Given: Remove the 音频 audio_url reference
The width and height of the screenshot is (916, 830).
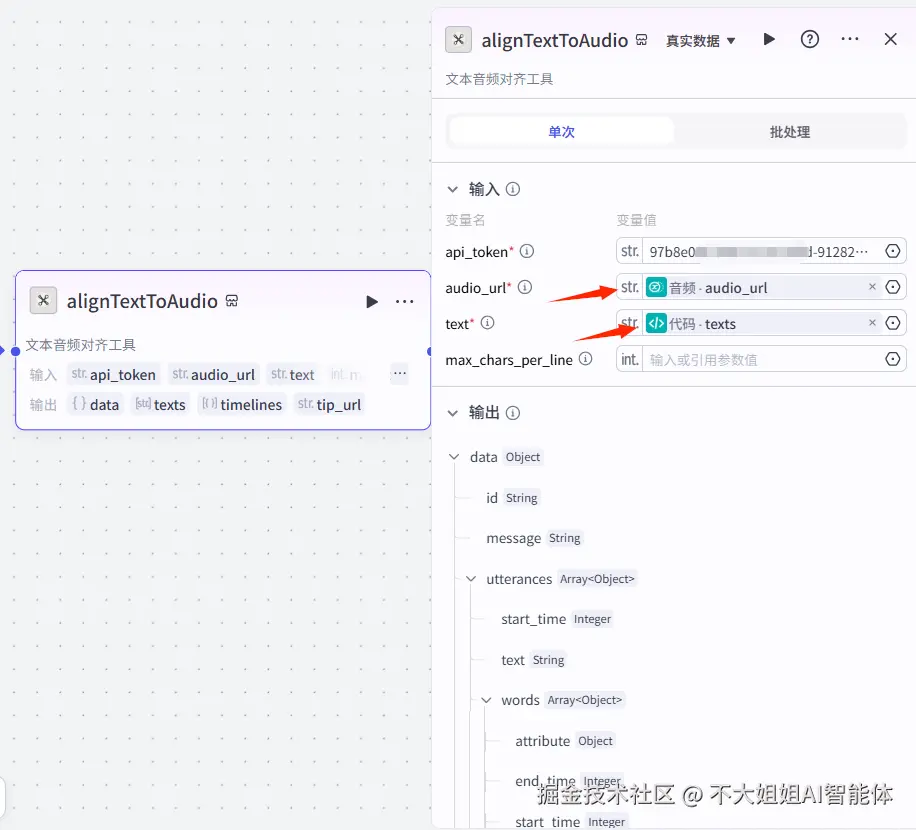Looking at the screenshot, I should [x=872, y=287].
